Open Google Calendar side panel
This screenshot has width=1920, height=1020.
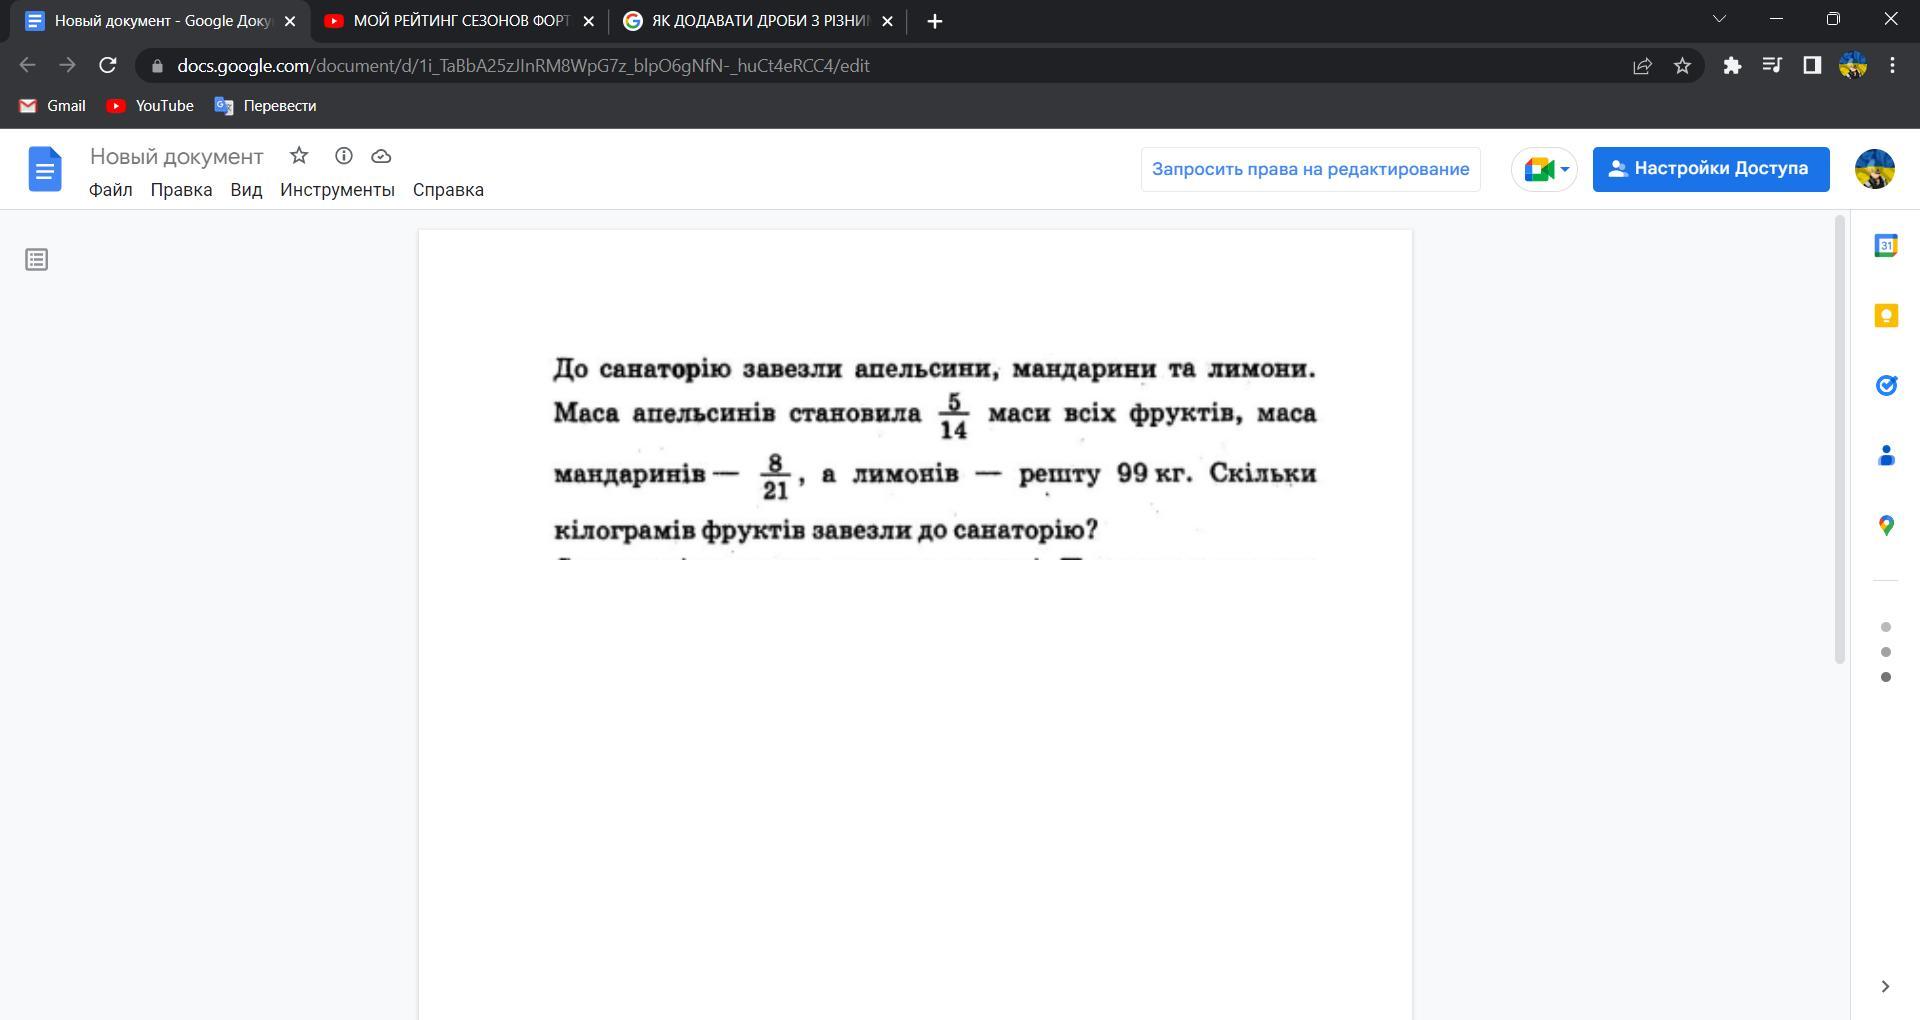(x=1886, y=246)
